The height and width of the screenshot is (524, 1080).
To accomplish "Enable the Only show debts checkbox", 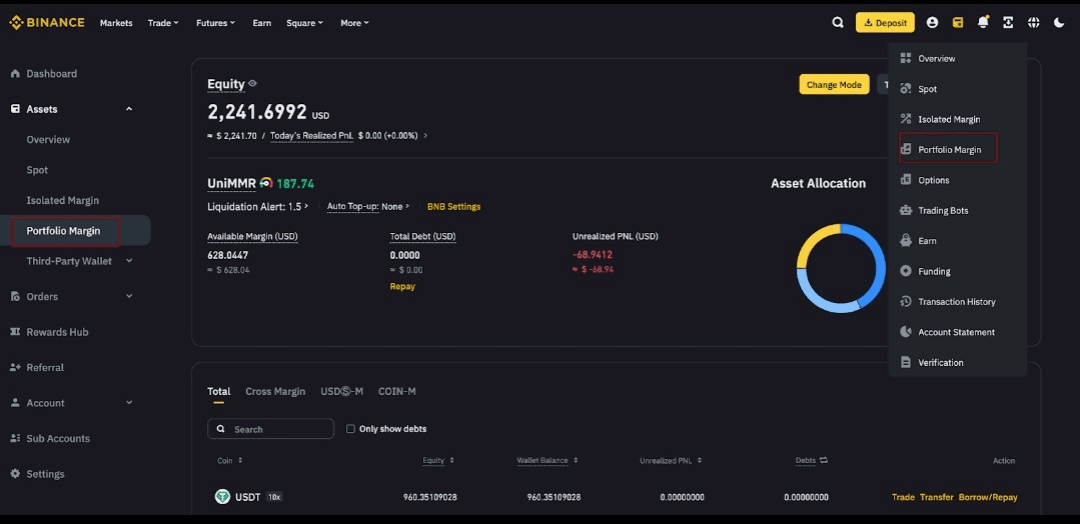I will coord(351,428).
